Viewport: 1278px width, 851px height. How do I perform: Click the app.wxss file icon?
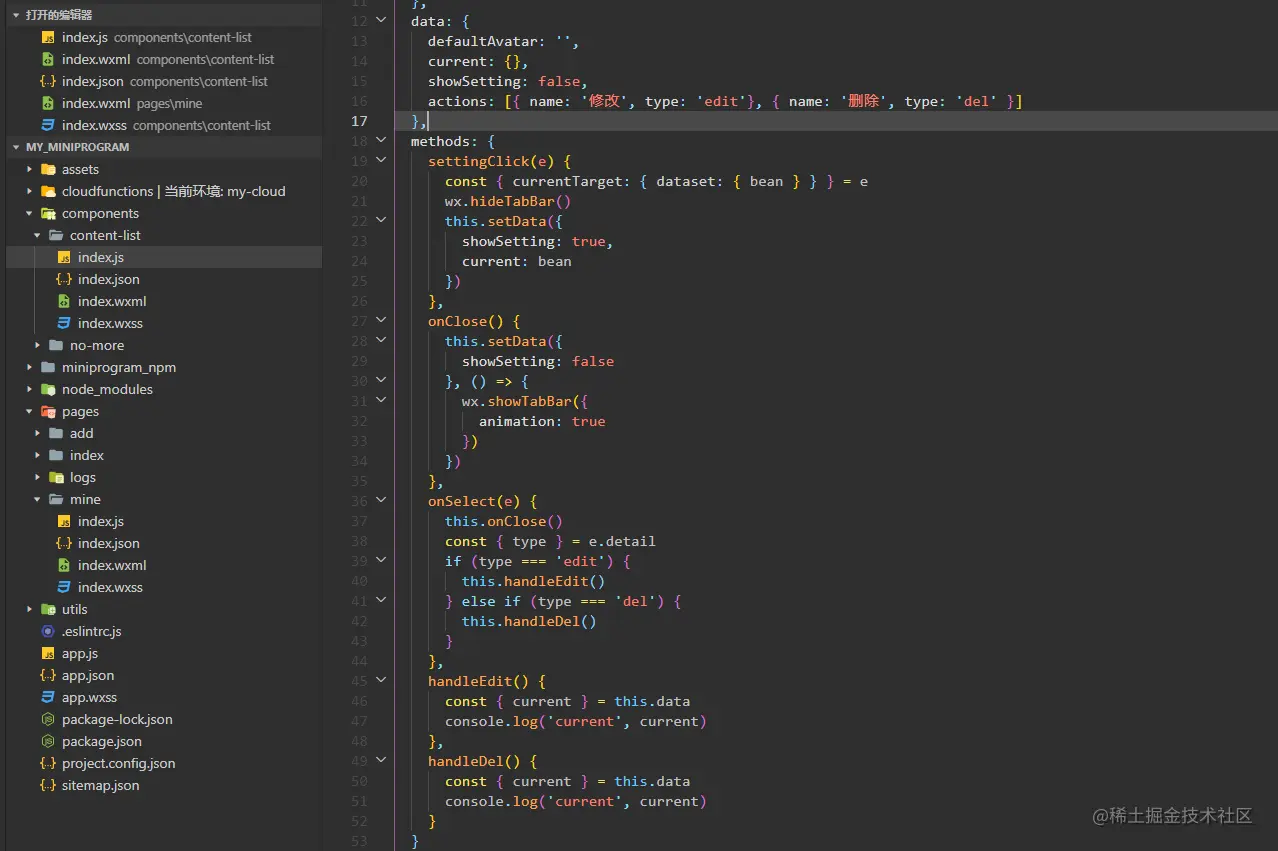pyautogui.click(x=48, y=697)
